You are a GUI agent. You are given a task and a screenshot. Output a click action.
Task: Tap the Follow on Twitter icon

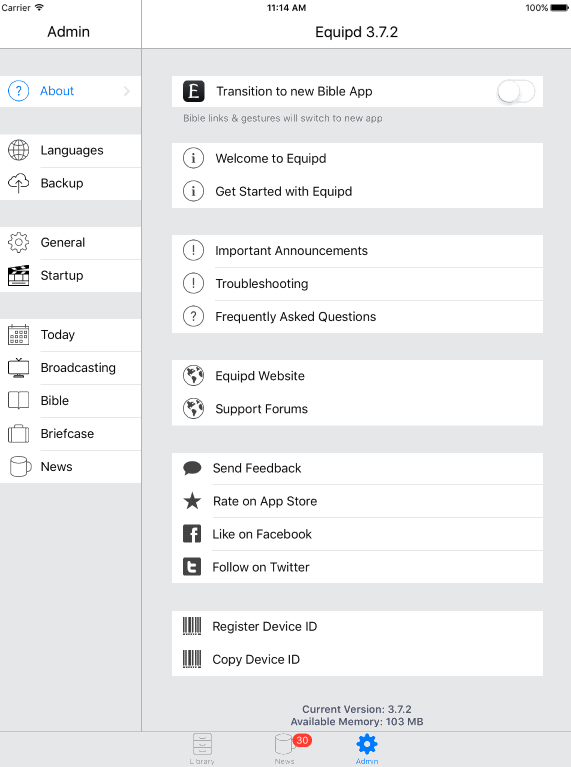click(x=192, y=566)
